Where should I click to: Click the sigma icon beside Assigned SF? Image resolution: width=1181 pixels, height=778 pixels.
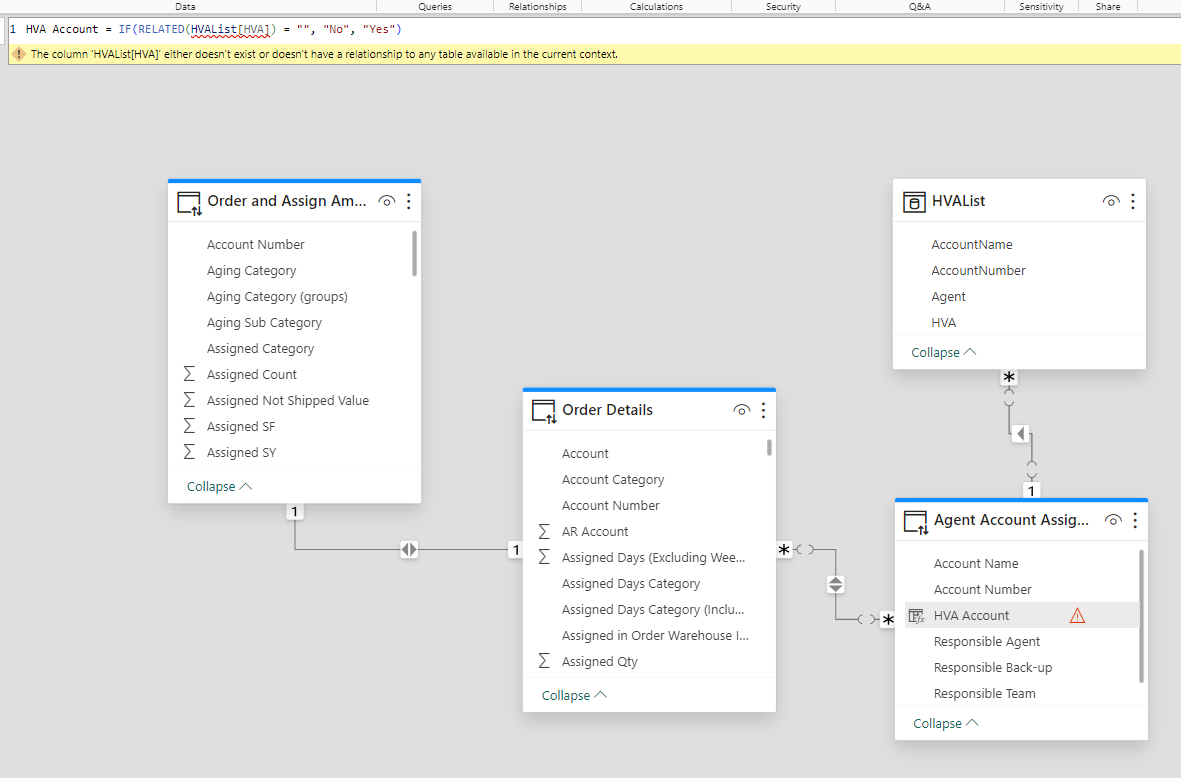(189, 426)
